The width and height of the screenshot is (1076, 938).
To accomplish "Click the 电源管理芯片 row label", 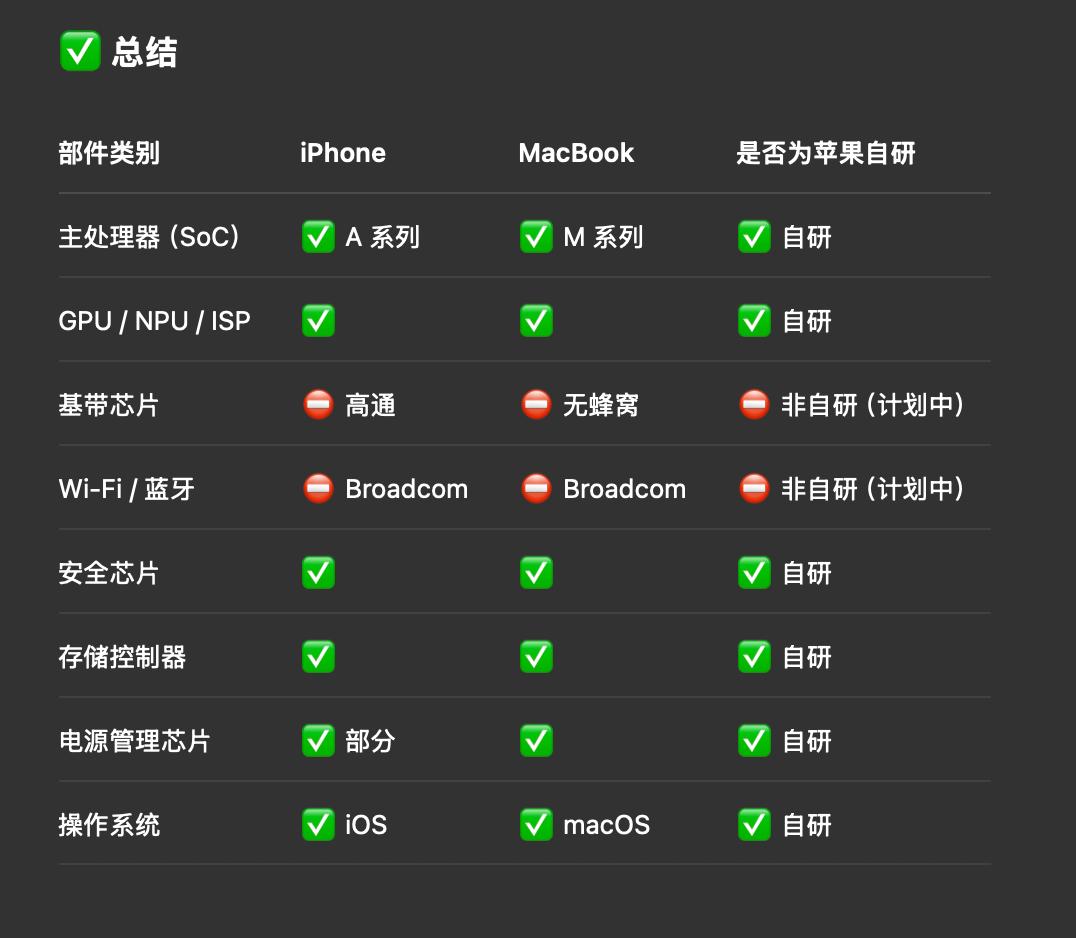I will pyautogui.click(x=134, y=741).
